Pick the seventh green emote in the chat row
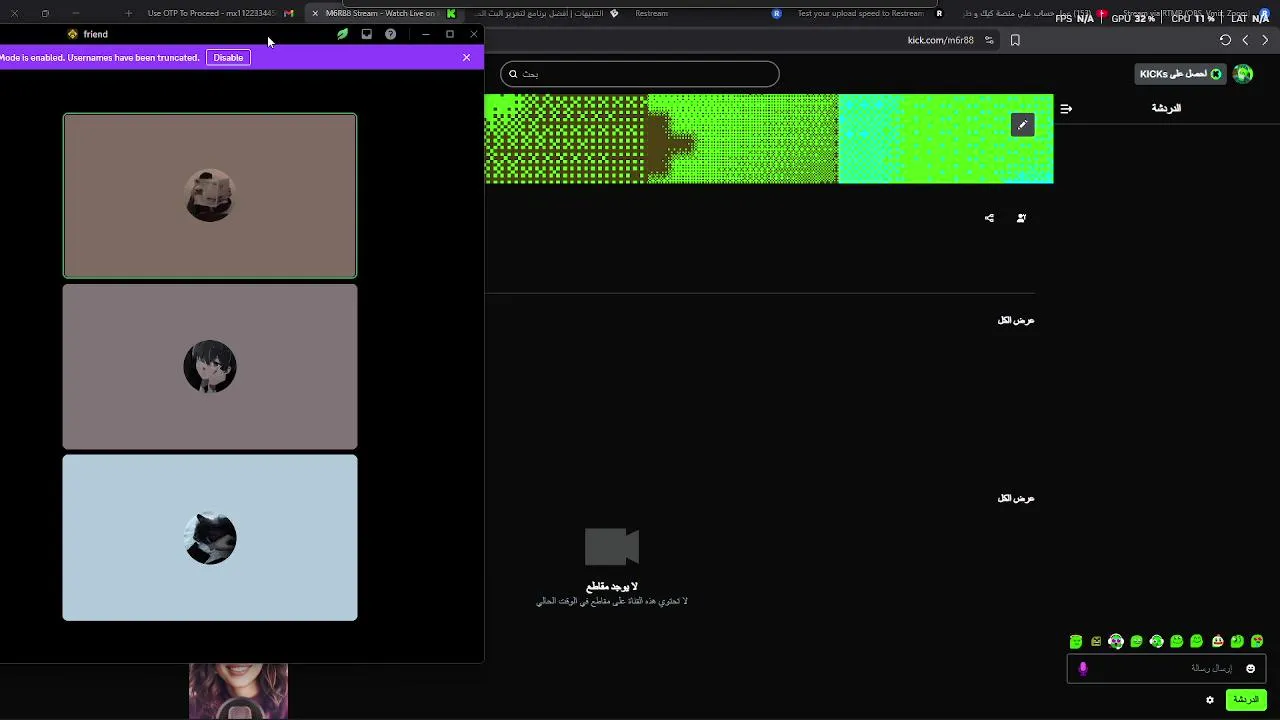Image resolution: width=1280 pixels, height=720 pixels. click(x=1197, y=642)
